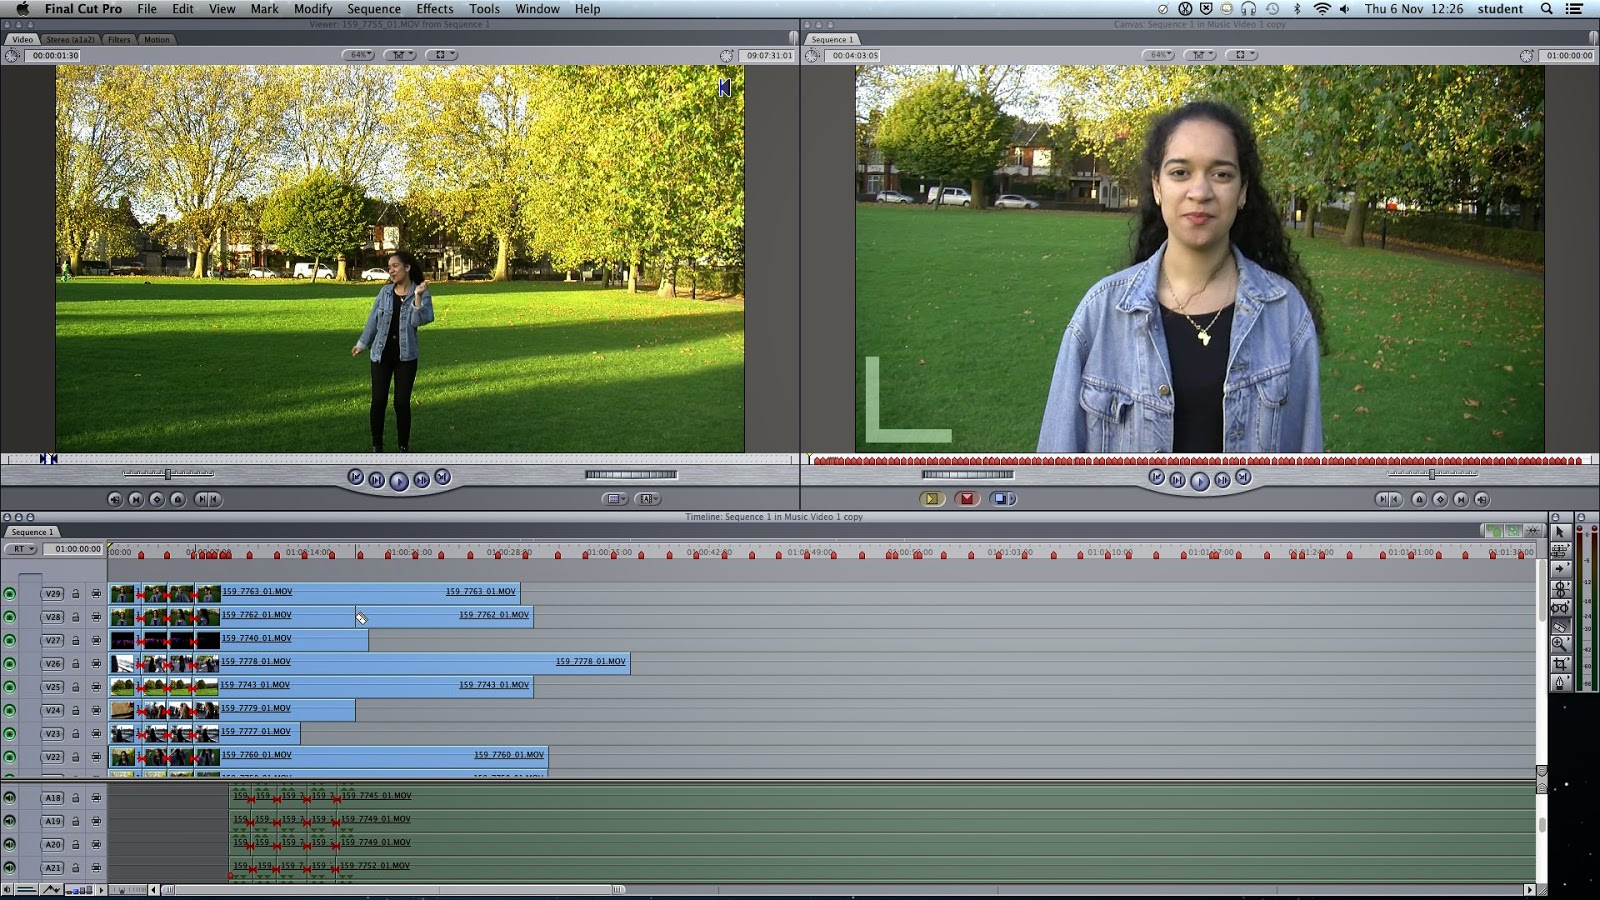Image resolution: width=1600 pixels, height=900 pixels.
Task: Adjust the Canvas shuttle control slider
Action: (x=1432, y=474)
